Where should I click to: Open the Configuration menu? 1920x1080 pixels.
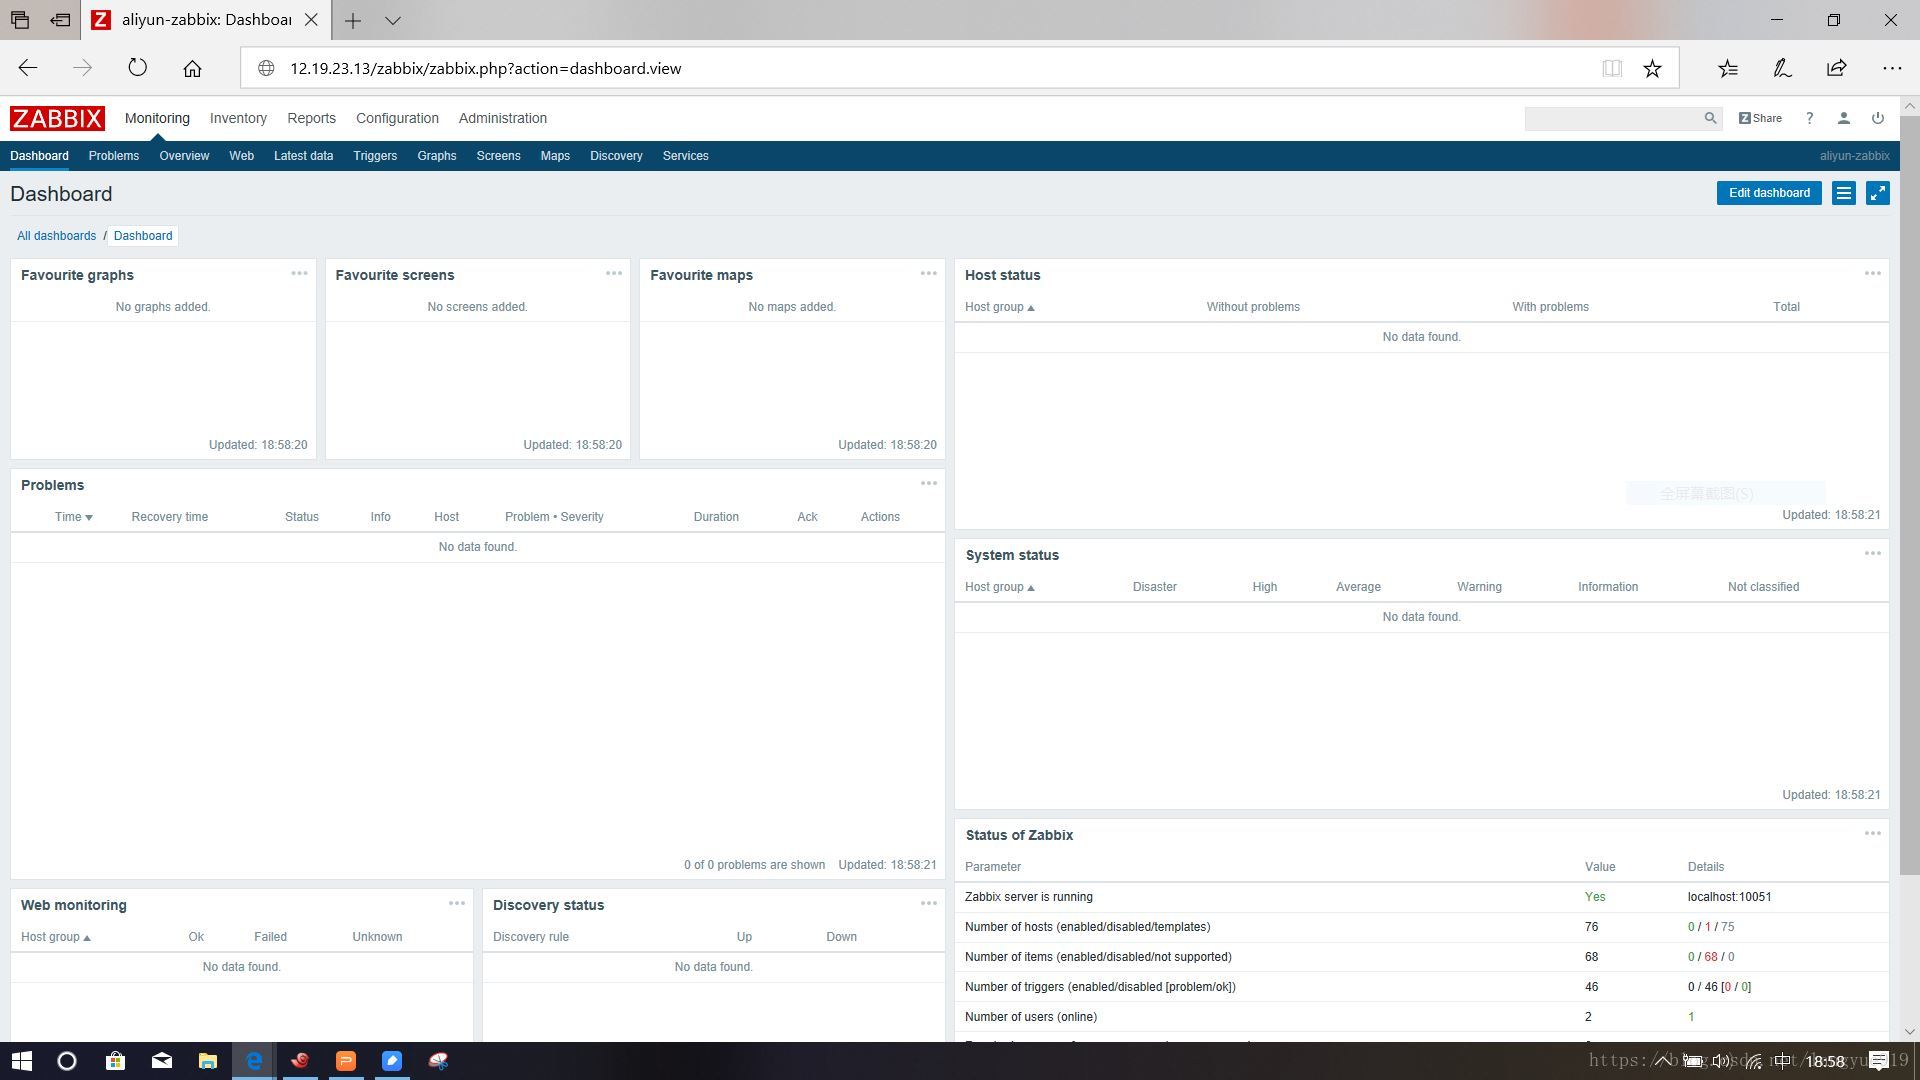pos(397,118)
